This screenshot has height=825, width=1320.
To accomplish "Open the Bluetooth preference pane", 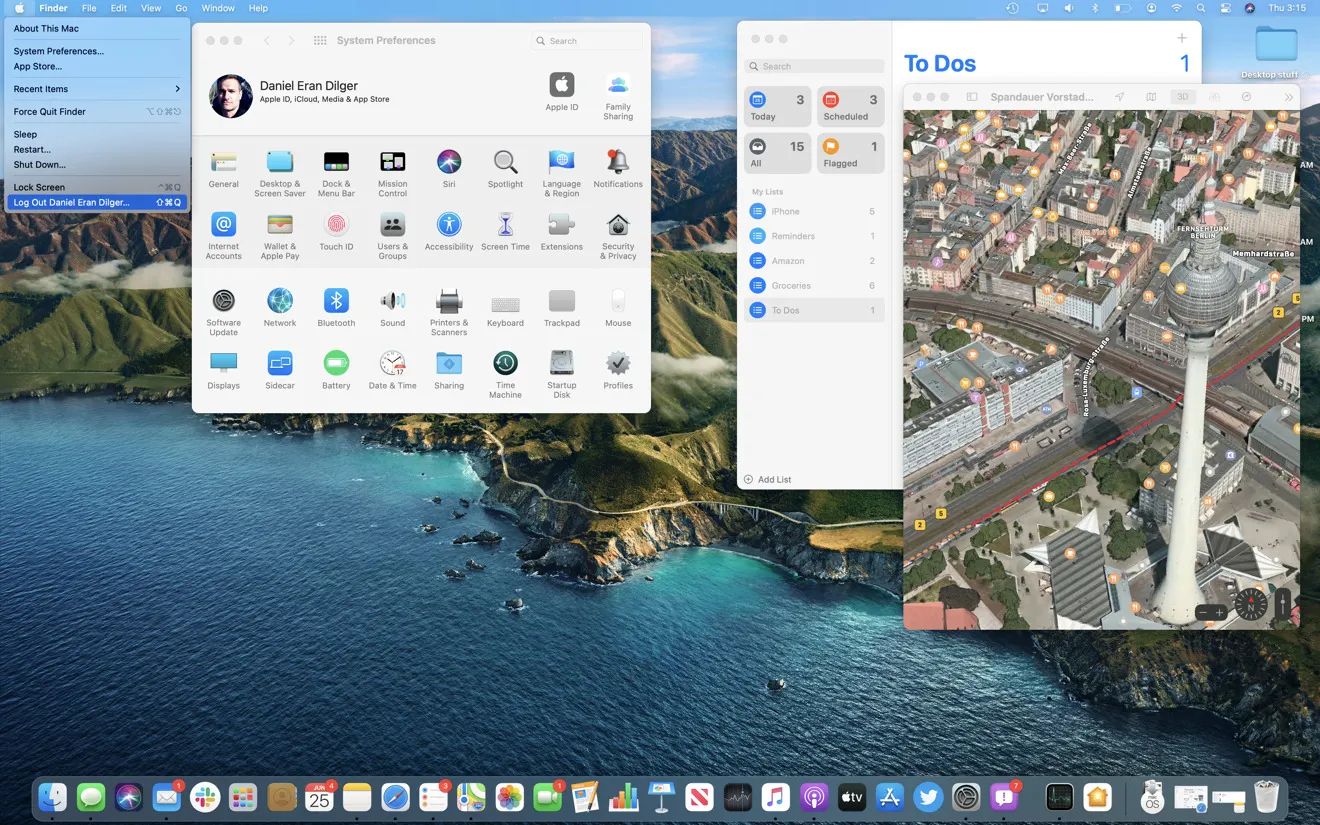I will [x=336, y=302].
